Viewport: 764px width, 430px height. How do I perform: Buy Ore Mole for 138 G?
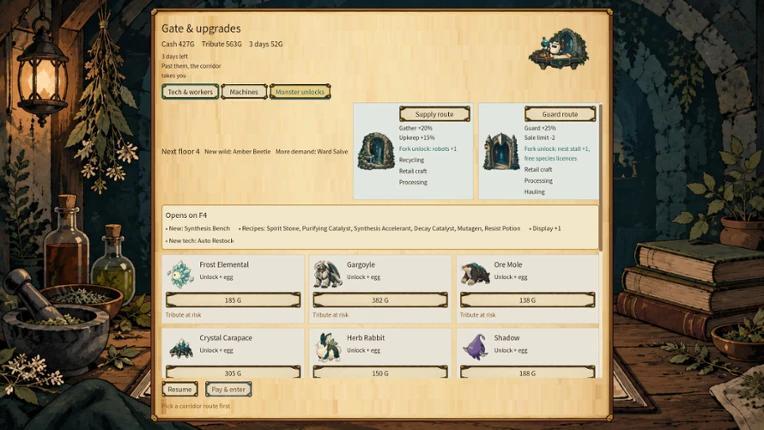(x=527, y=300)
